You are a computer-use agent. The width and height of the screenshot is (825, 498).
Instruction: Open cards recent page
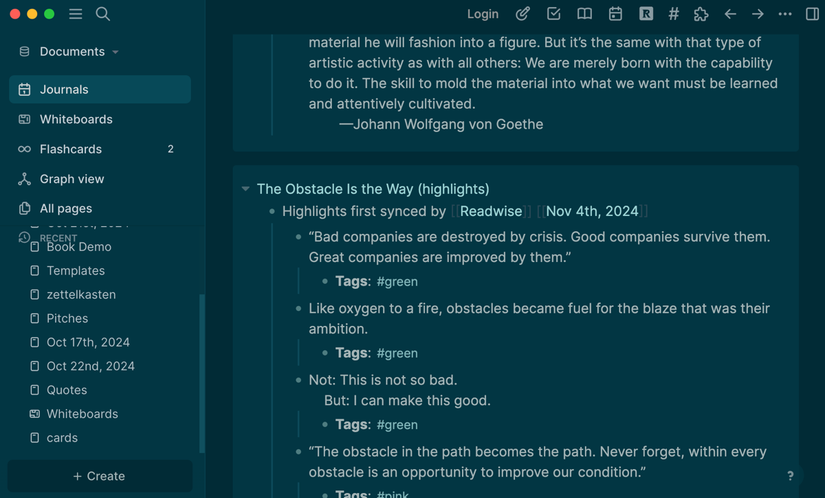62,438
